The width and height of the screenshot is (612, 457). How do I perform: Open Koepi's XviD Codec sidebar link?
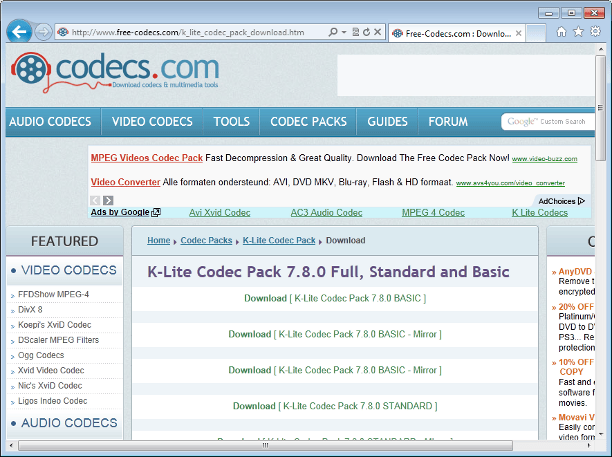pyautogui.click(x=55, y=325)
